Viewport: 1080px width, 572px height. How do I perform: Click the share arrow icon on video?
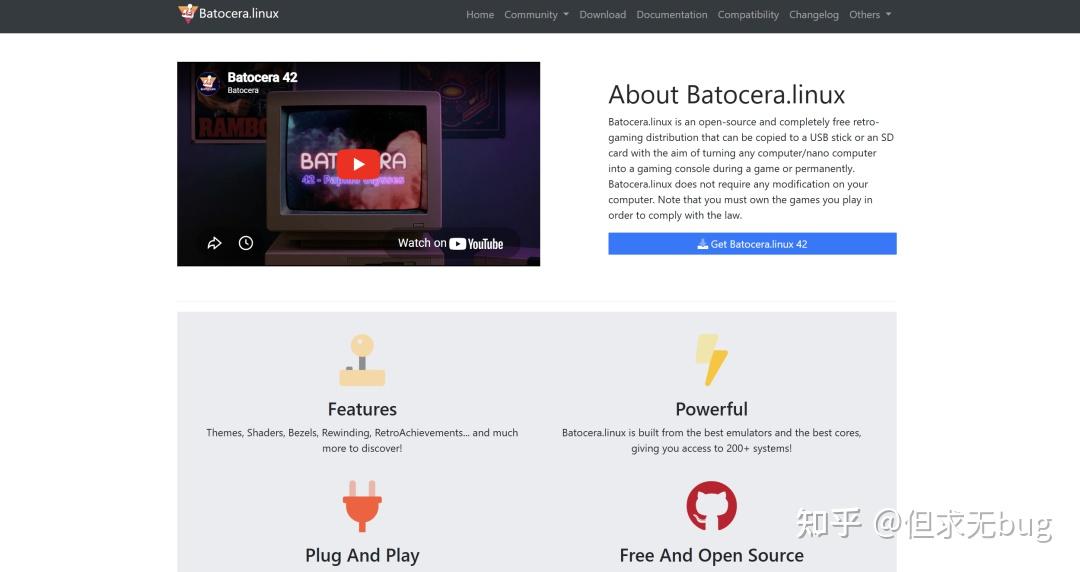pos(214,243)
